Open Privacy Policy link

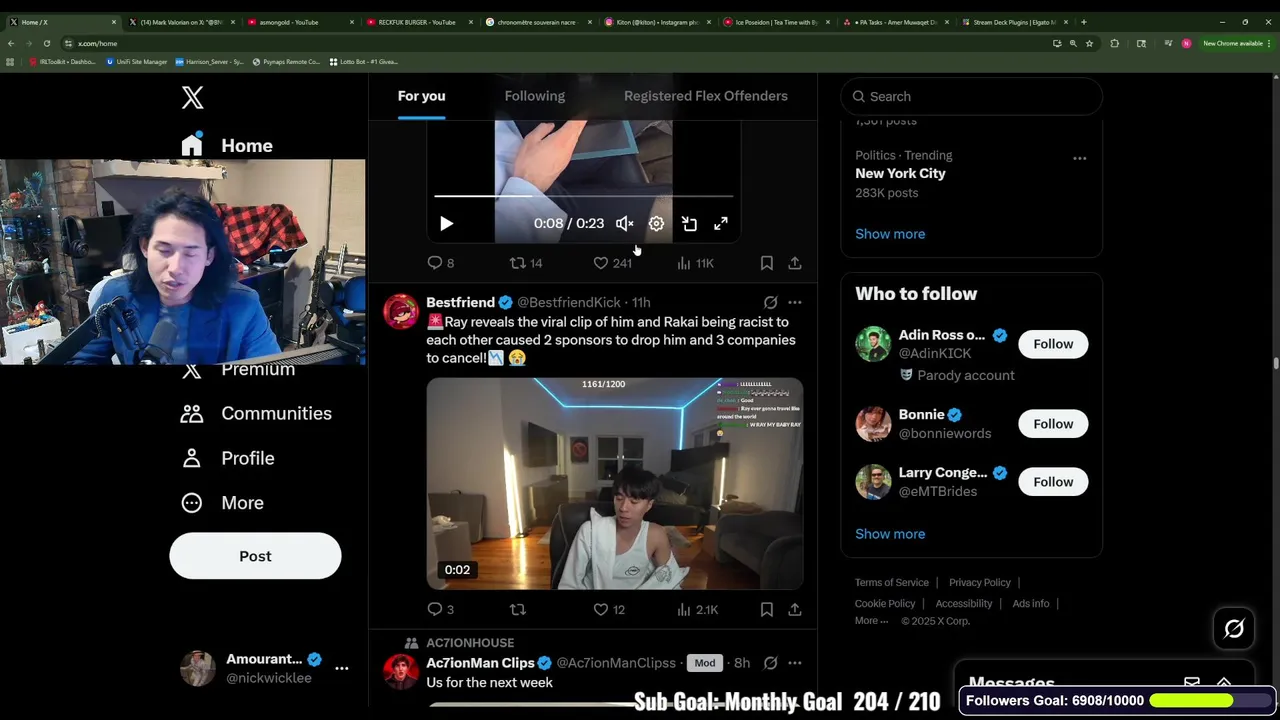(x=980, y=582)
